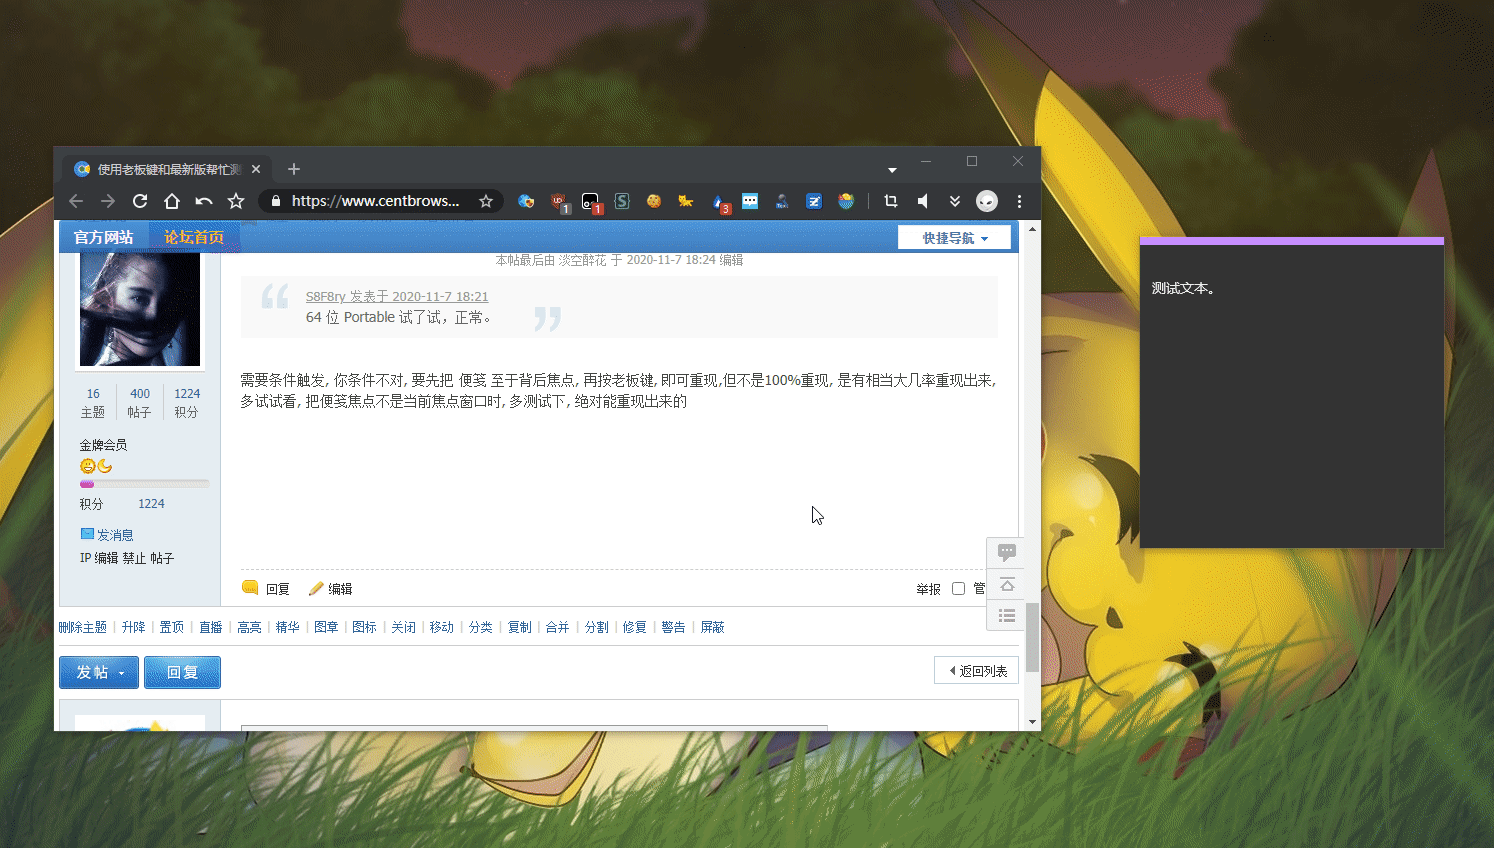Click the blue 回复 button

click(182, 672)
